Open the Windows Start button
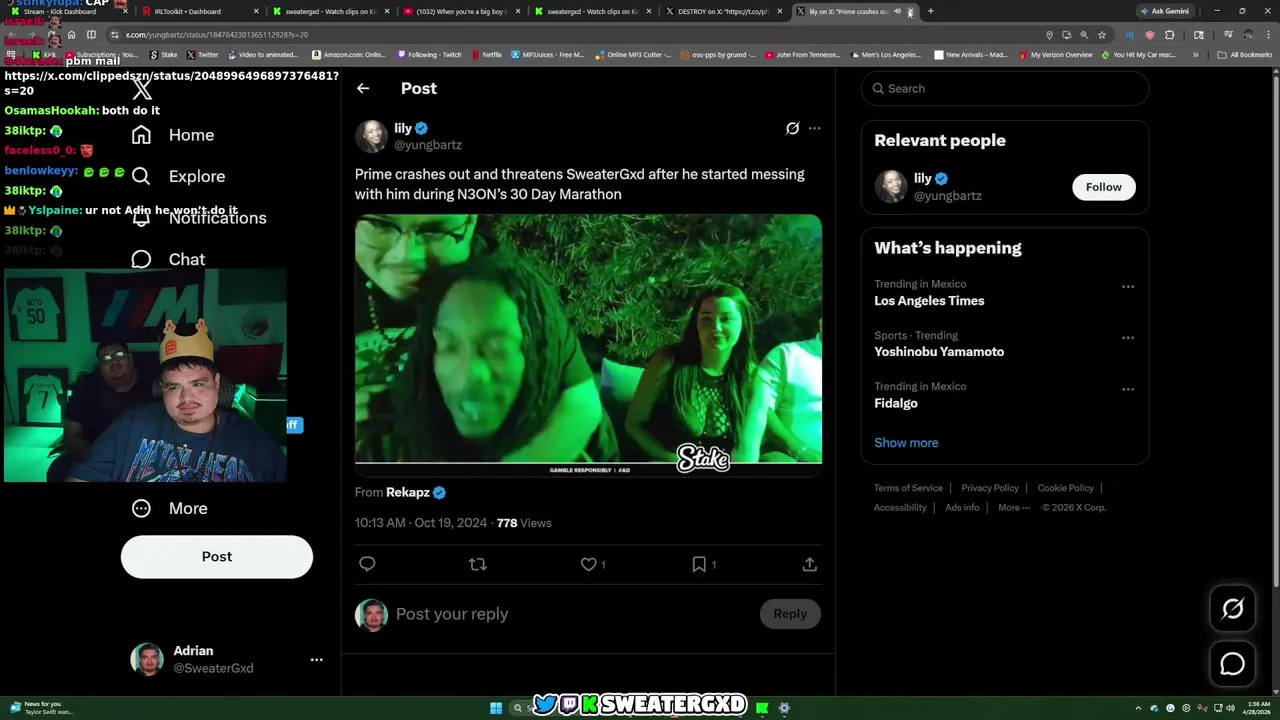 coord(496,708)
